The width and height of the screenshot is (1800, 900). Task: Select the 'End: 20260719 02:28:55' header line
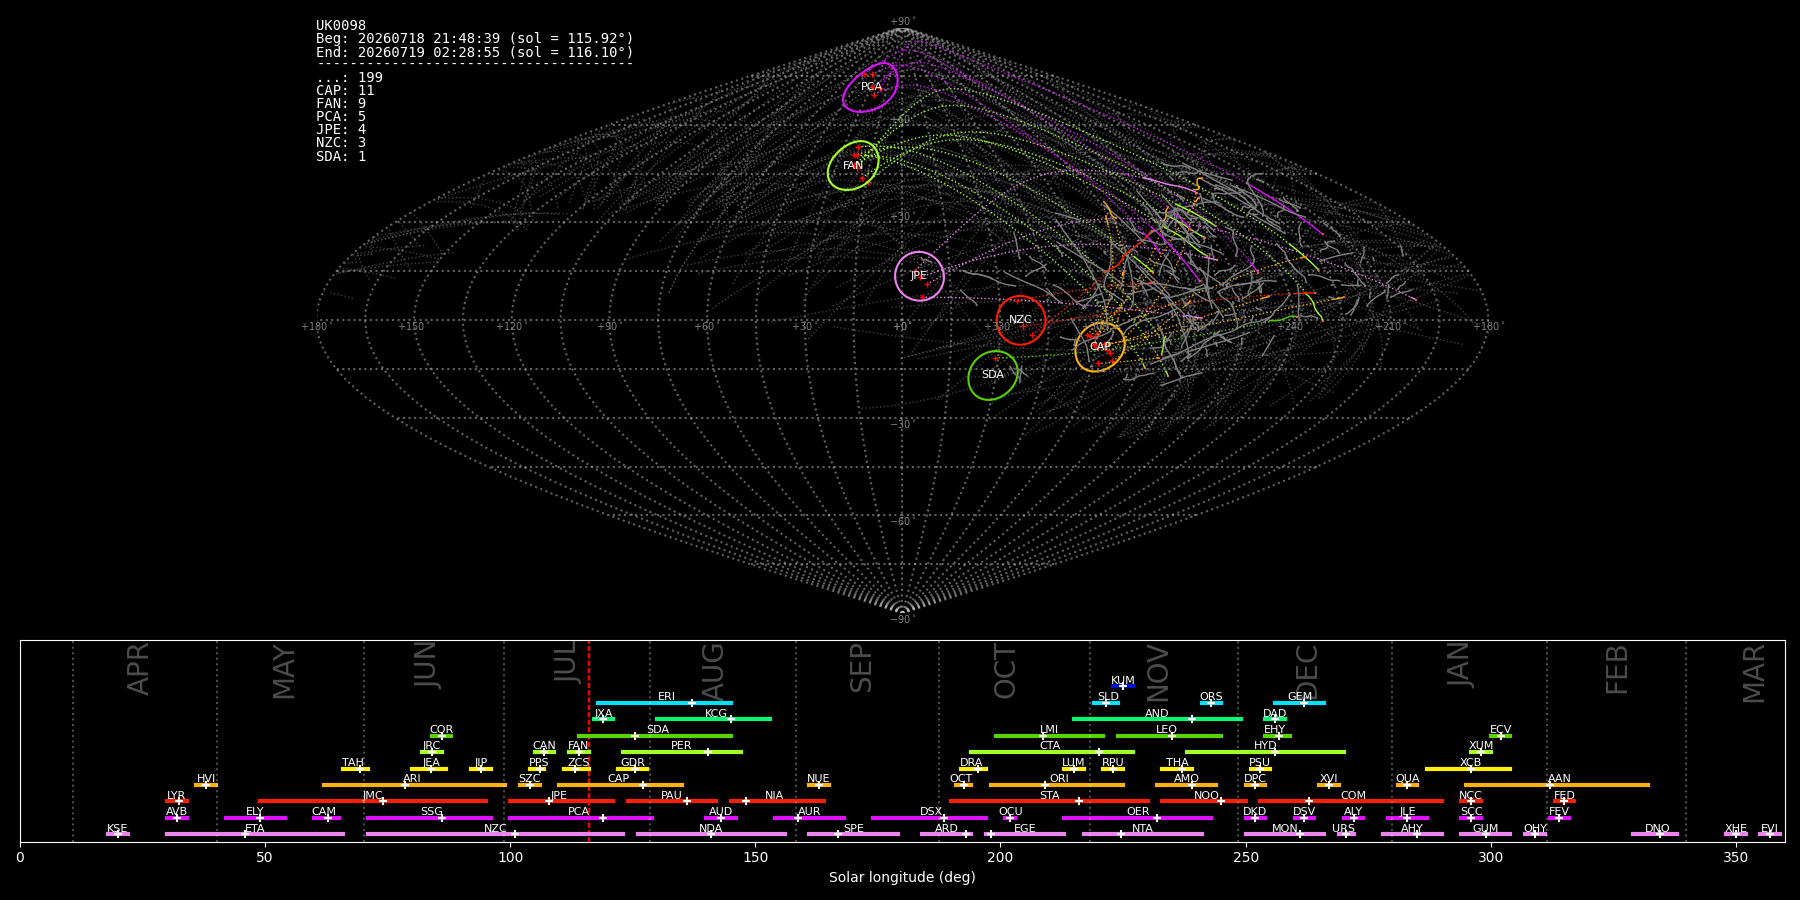475,52
